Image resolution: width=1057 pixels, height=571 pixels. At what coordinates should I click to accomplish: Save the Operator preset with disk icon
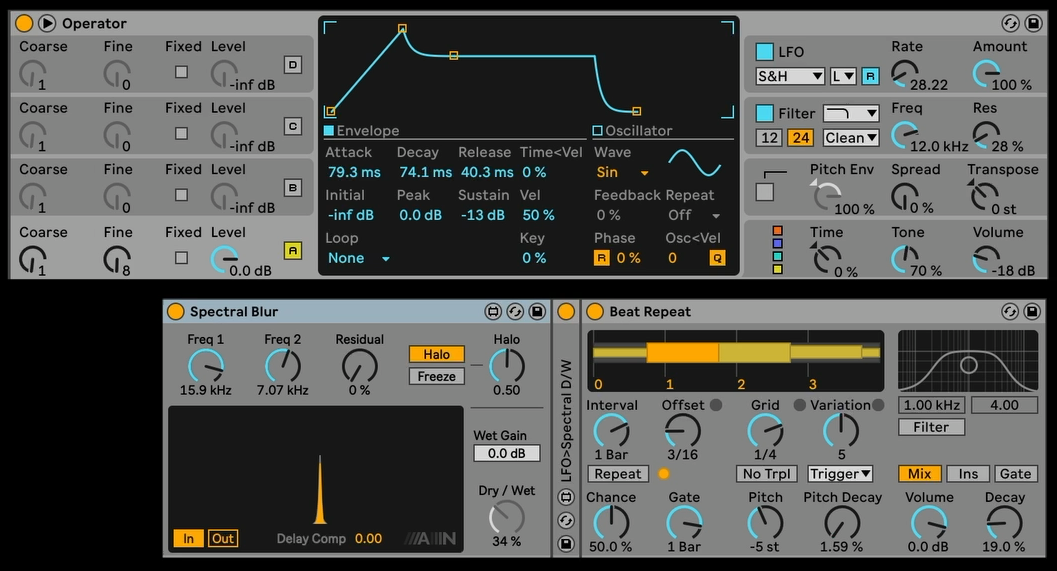click(1032, 23)
